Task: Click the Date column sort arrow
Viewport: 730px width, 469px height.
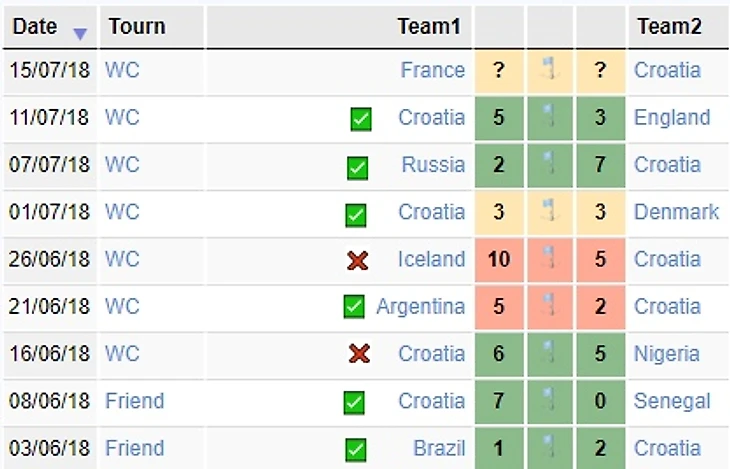Action: click(x=80, y=33)
